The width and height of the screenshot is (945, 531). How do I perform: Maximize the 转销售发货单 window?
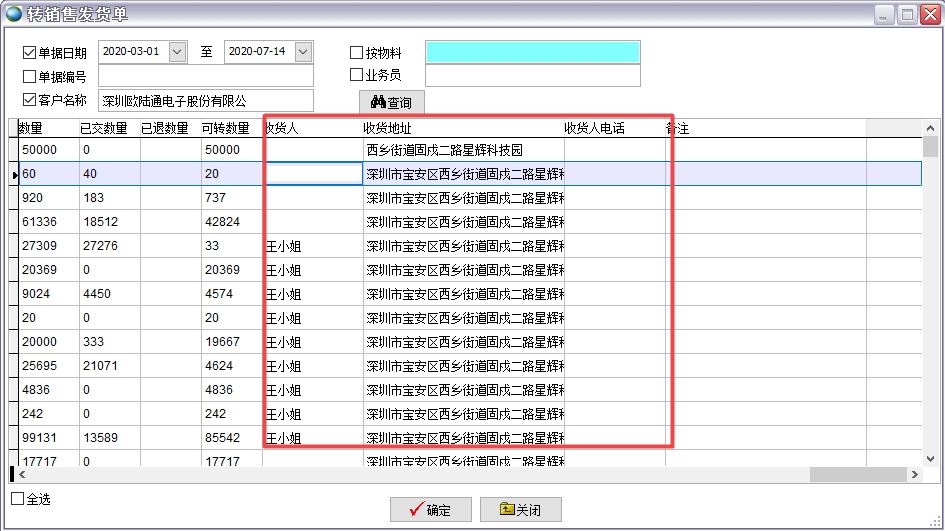click(907, 14)
